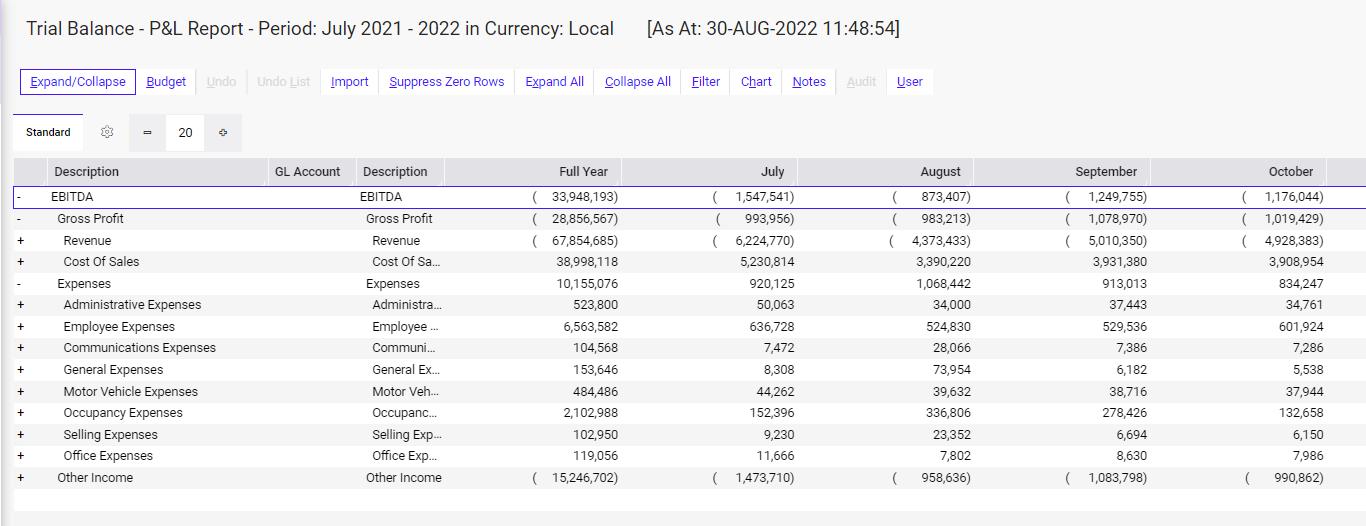Click the row count field showing 20
Viewport: 1366px width, 526px height.
click(185, 132)
